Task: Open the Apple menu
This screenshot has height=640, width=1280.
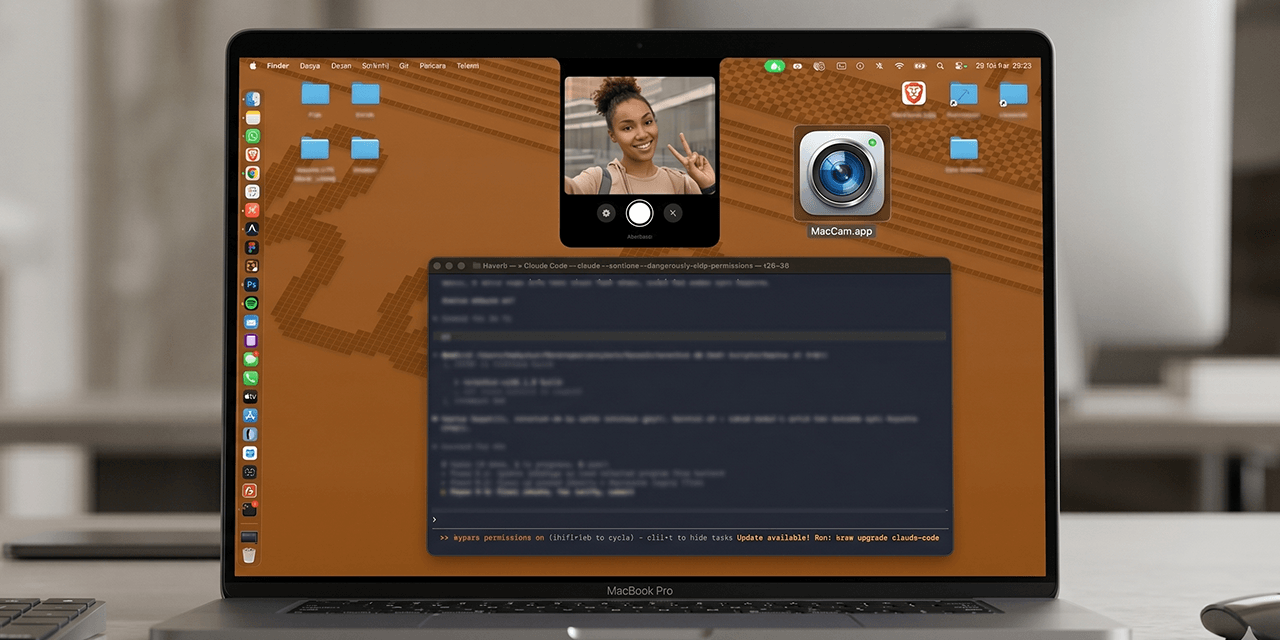Action: coord(253,66)
